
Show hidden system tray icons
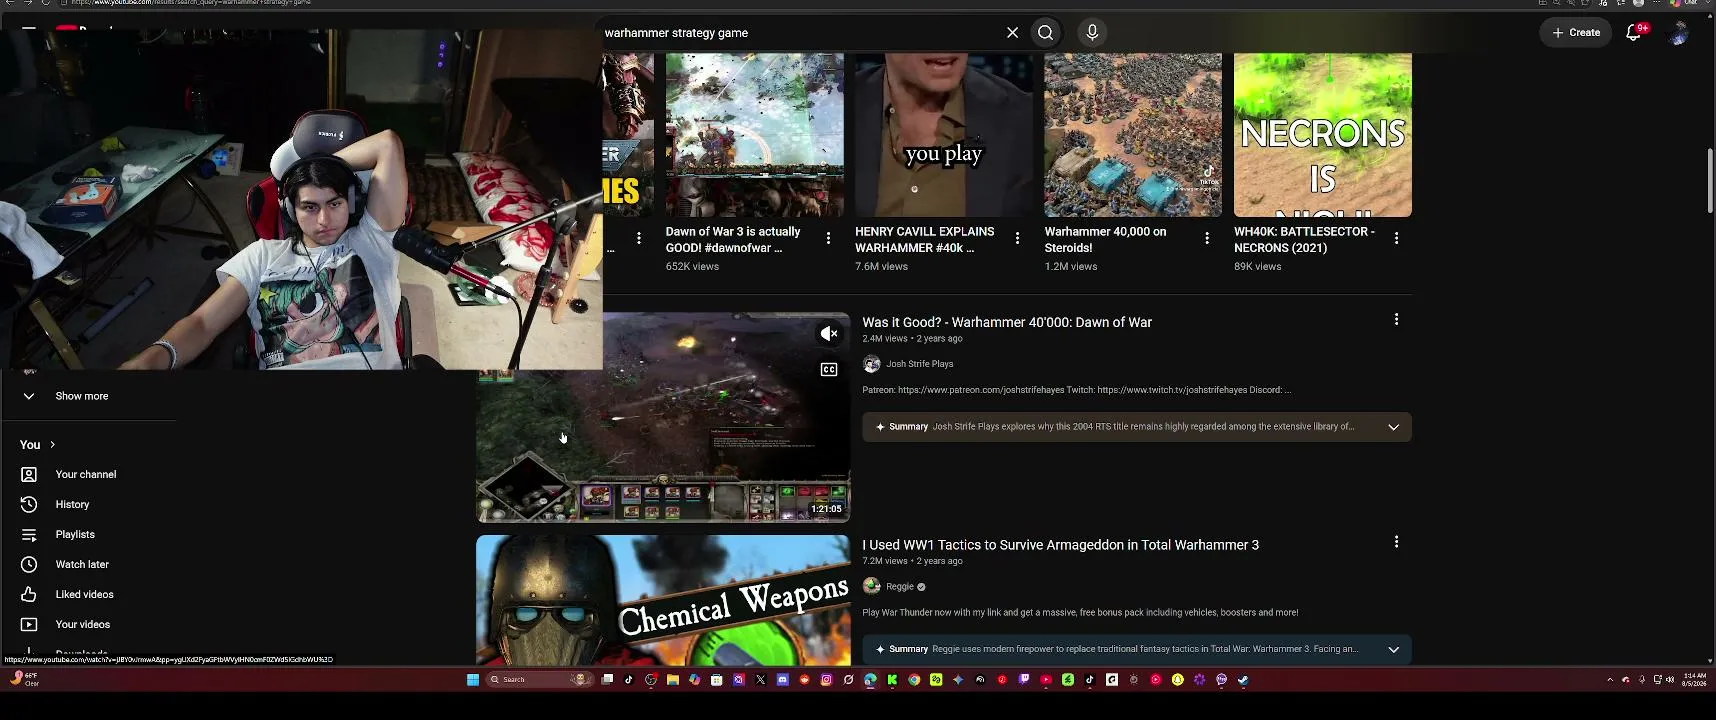(1610, 680)
